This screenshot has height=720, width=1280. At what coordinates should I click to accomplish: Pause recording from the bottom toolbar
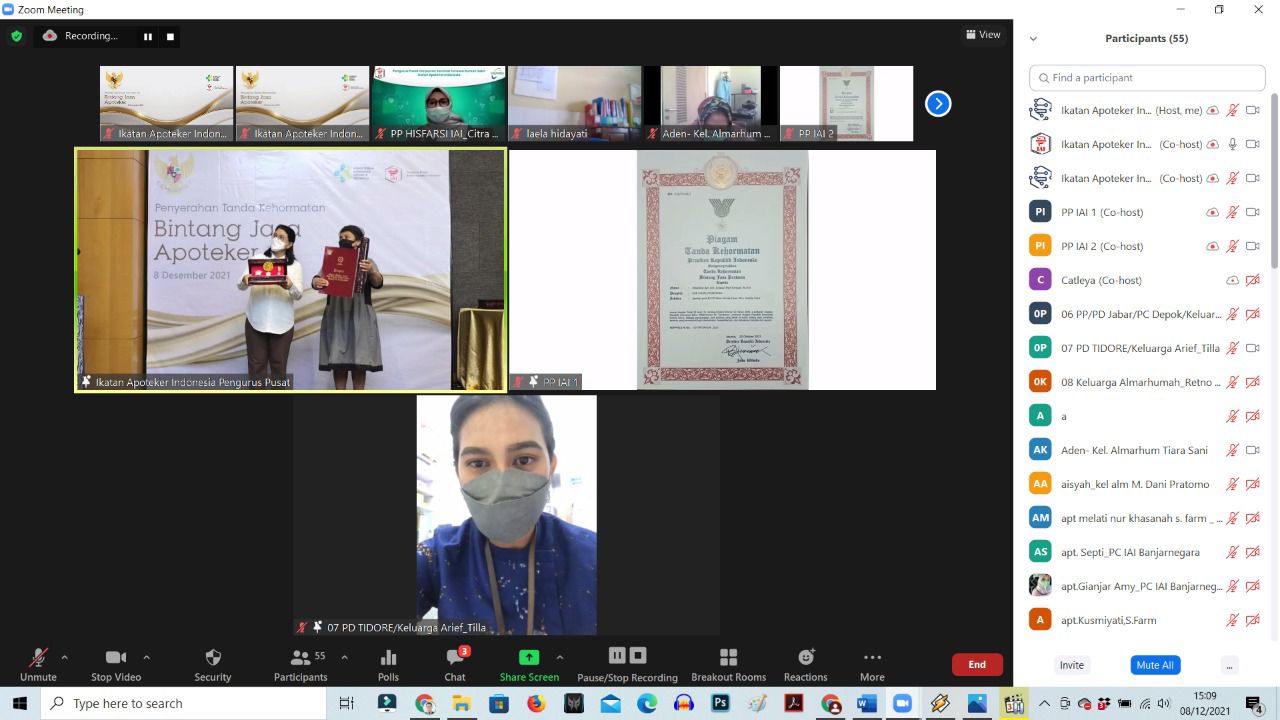click(x=617, y=656)
